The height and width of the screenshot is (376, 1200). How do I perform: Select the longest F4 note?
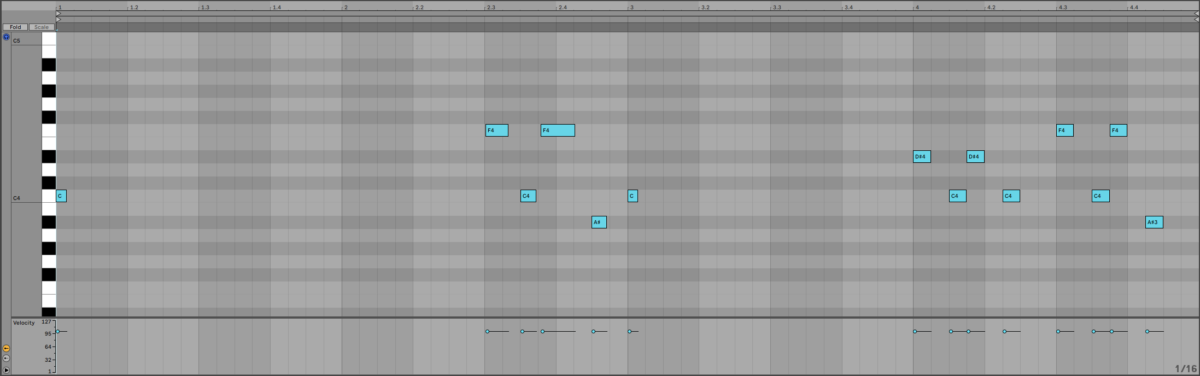click(557, 130)
